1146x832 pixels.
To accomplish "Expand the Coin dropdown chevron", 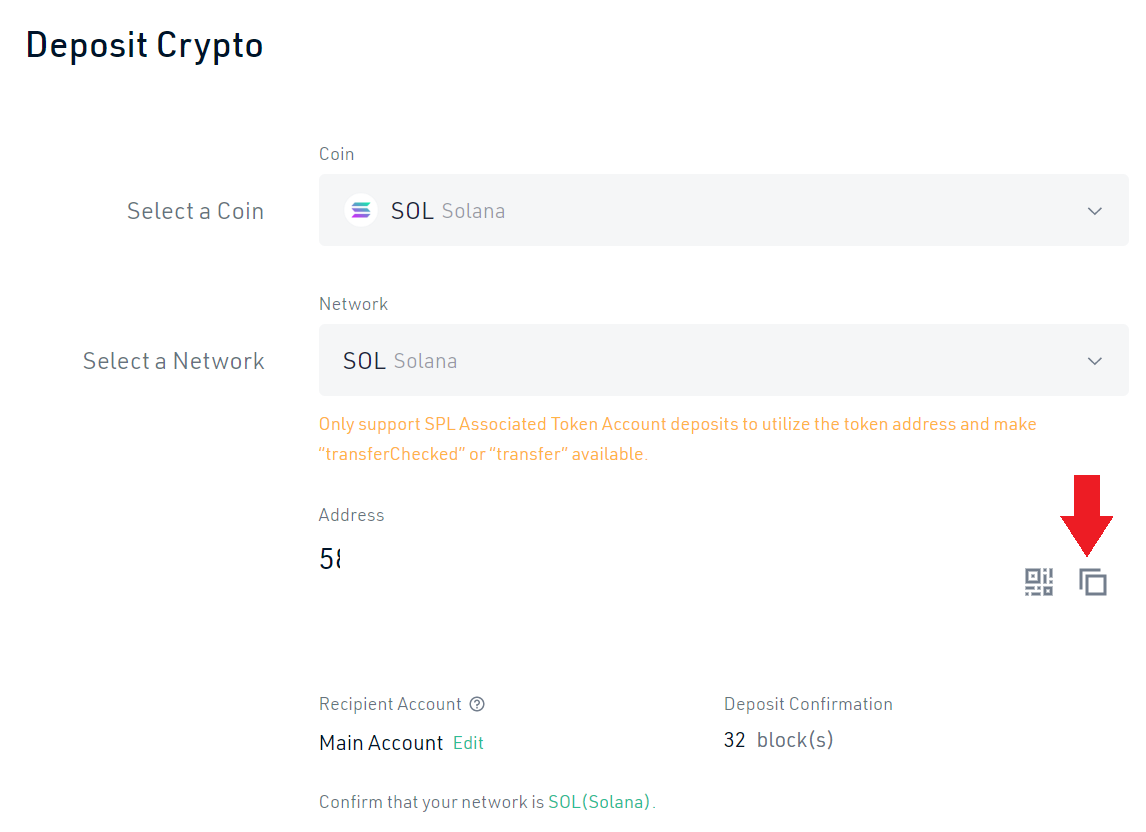I will pos(1095,211).
